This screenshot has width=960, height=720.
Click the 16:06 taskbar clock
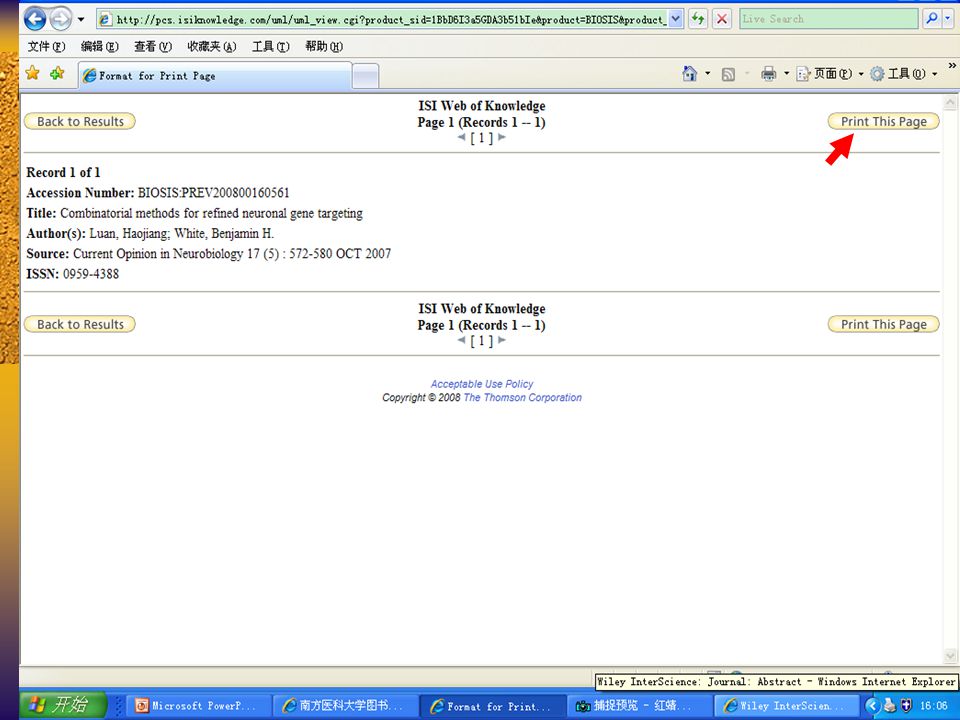click(x=933, y=706)
